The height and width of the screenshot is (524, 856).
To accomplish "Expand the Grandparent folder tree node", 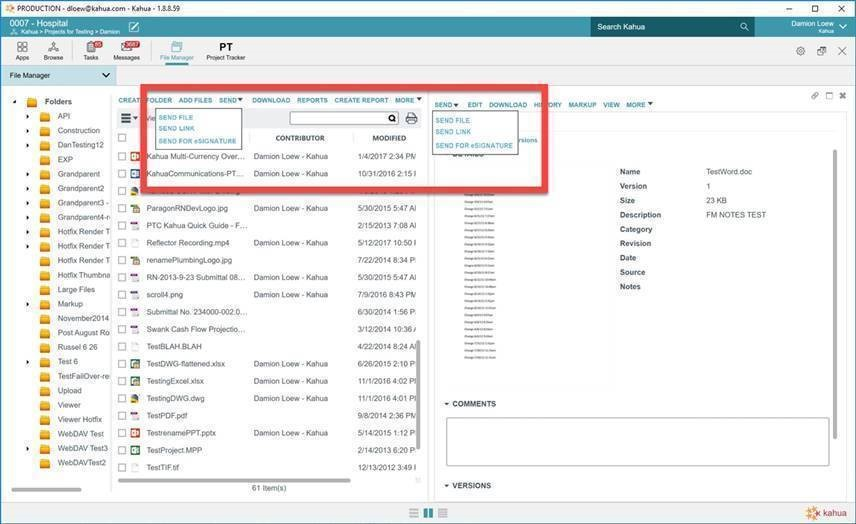I will click(28, 174).
